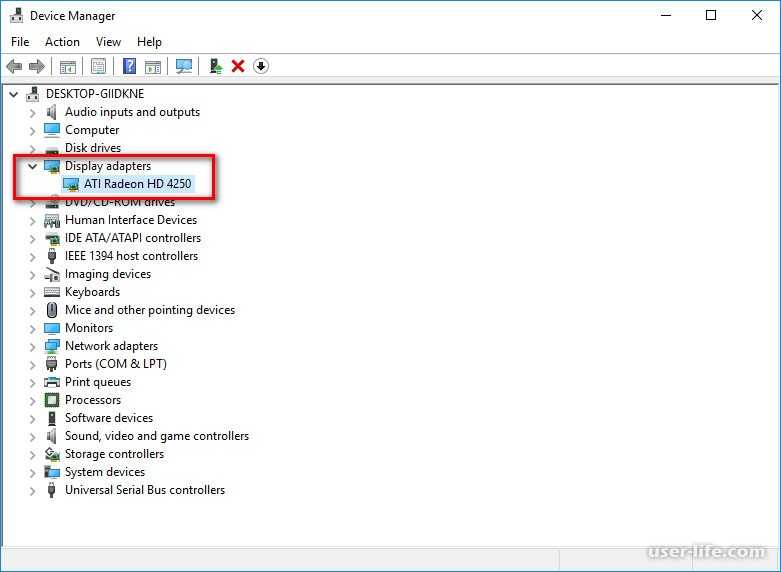Select the Network adapters label
Screen dimensions: 781x572
[x=111, y=346]
